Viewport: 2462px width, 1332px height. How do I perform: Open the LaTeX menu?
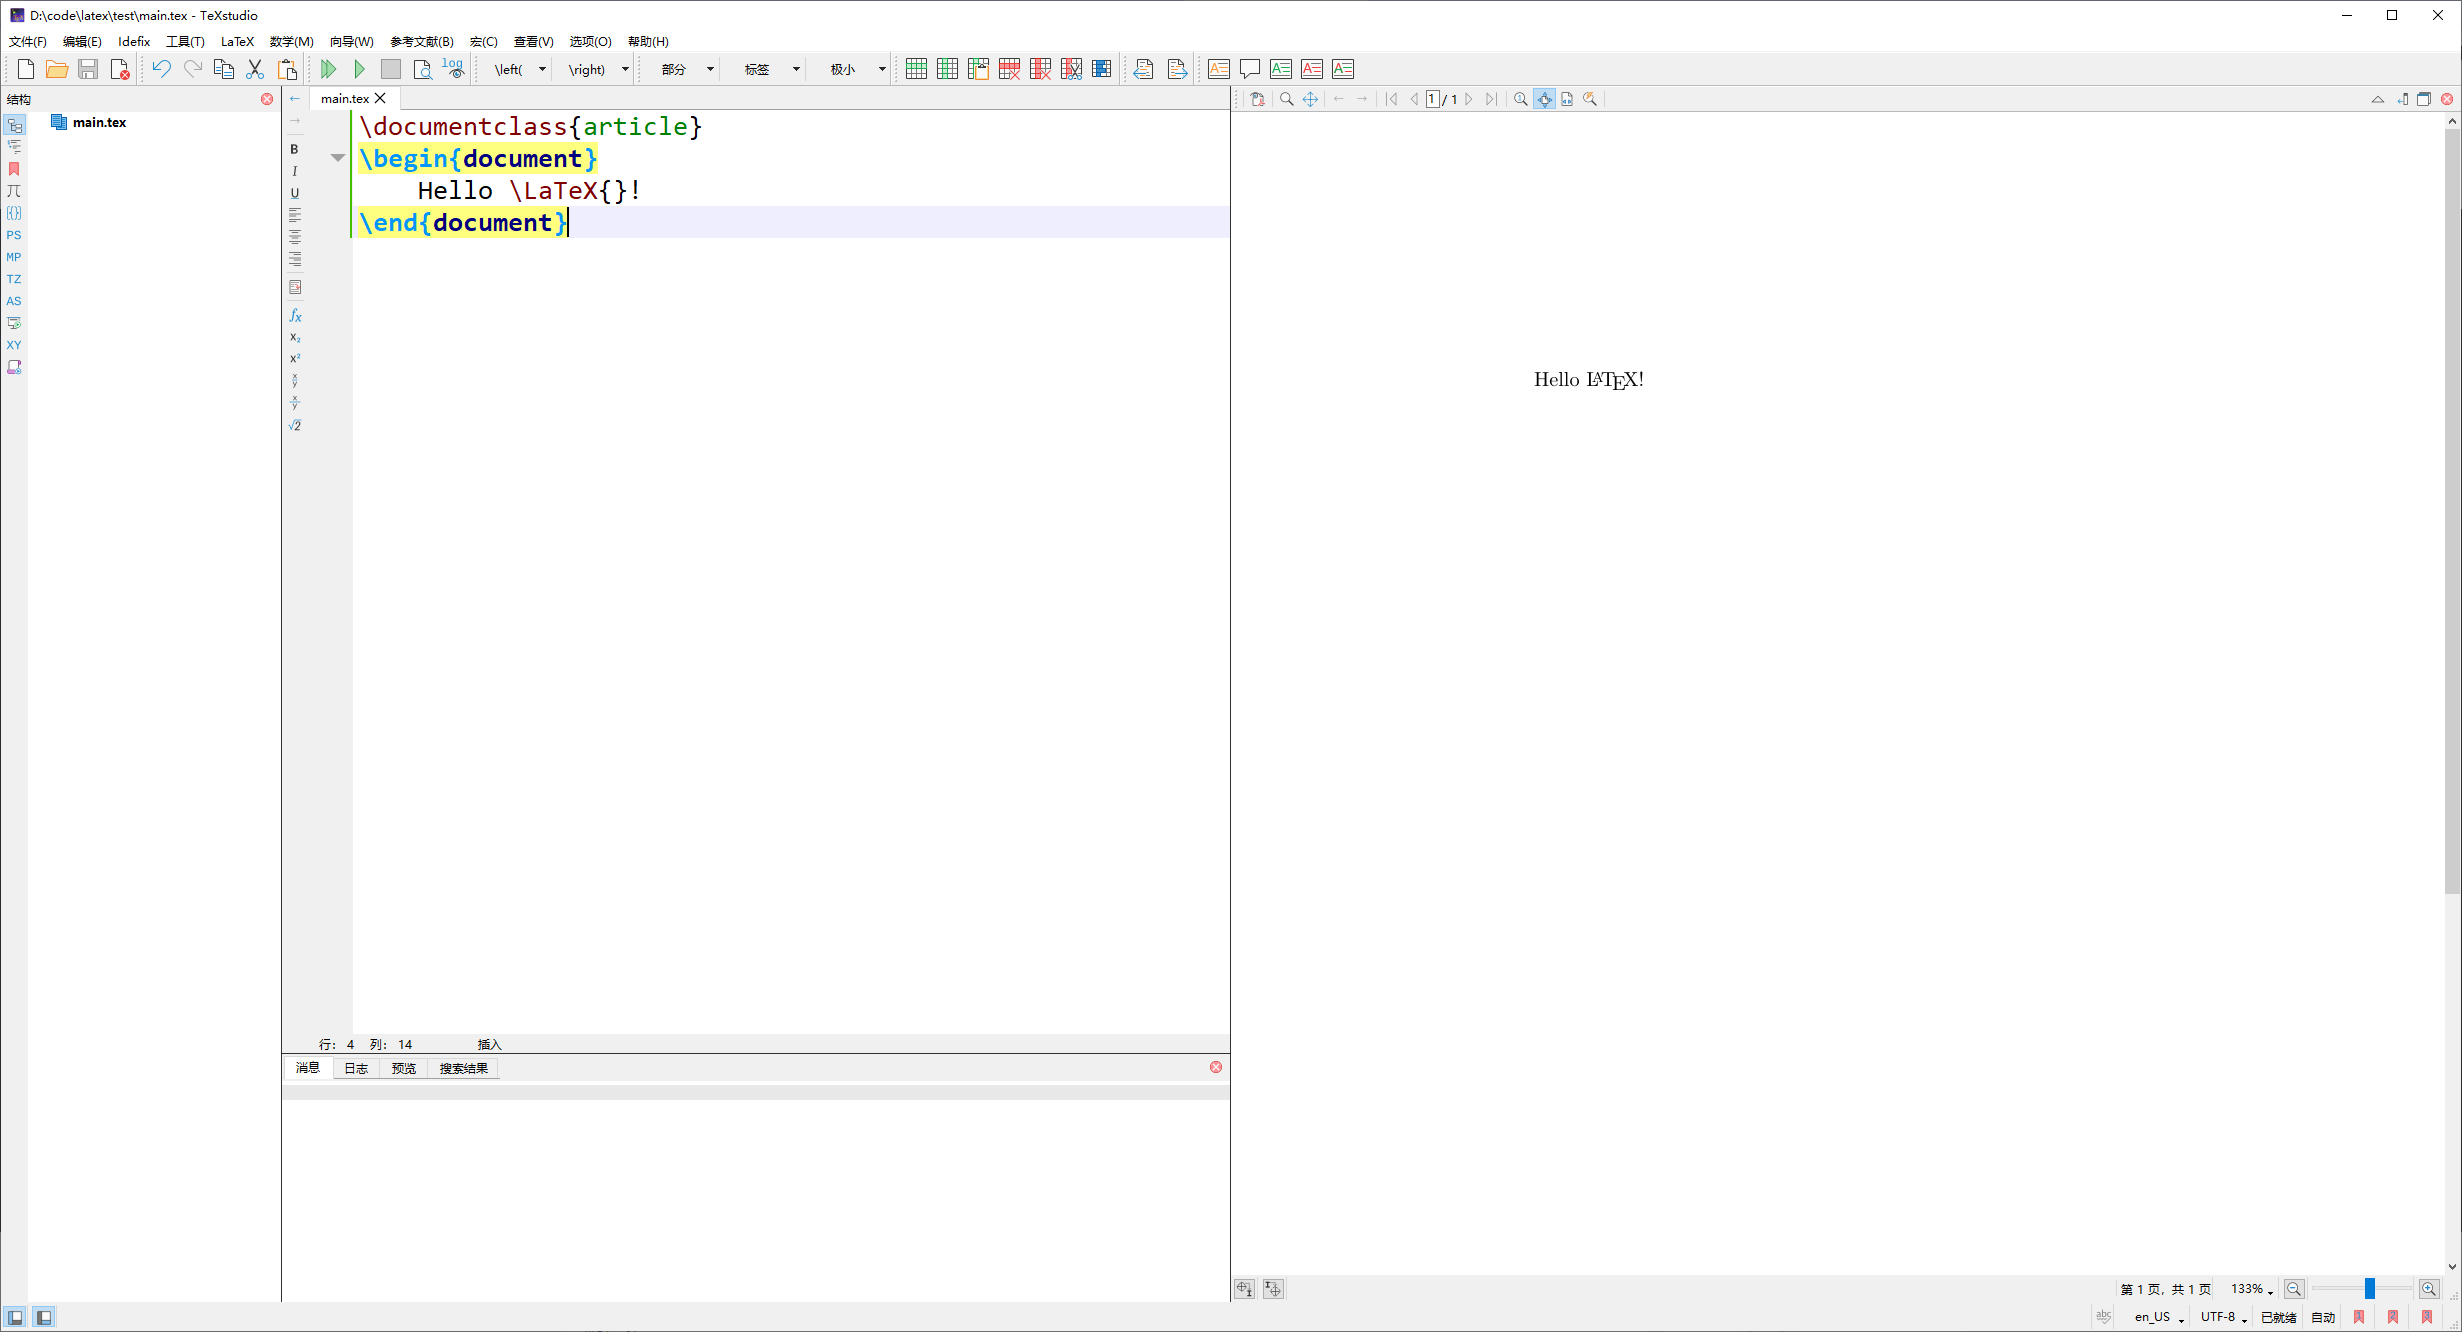click(237, 41)
